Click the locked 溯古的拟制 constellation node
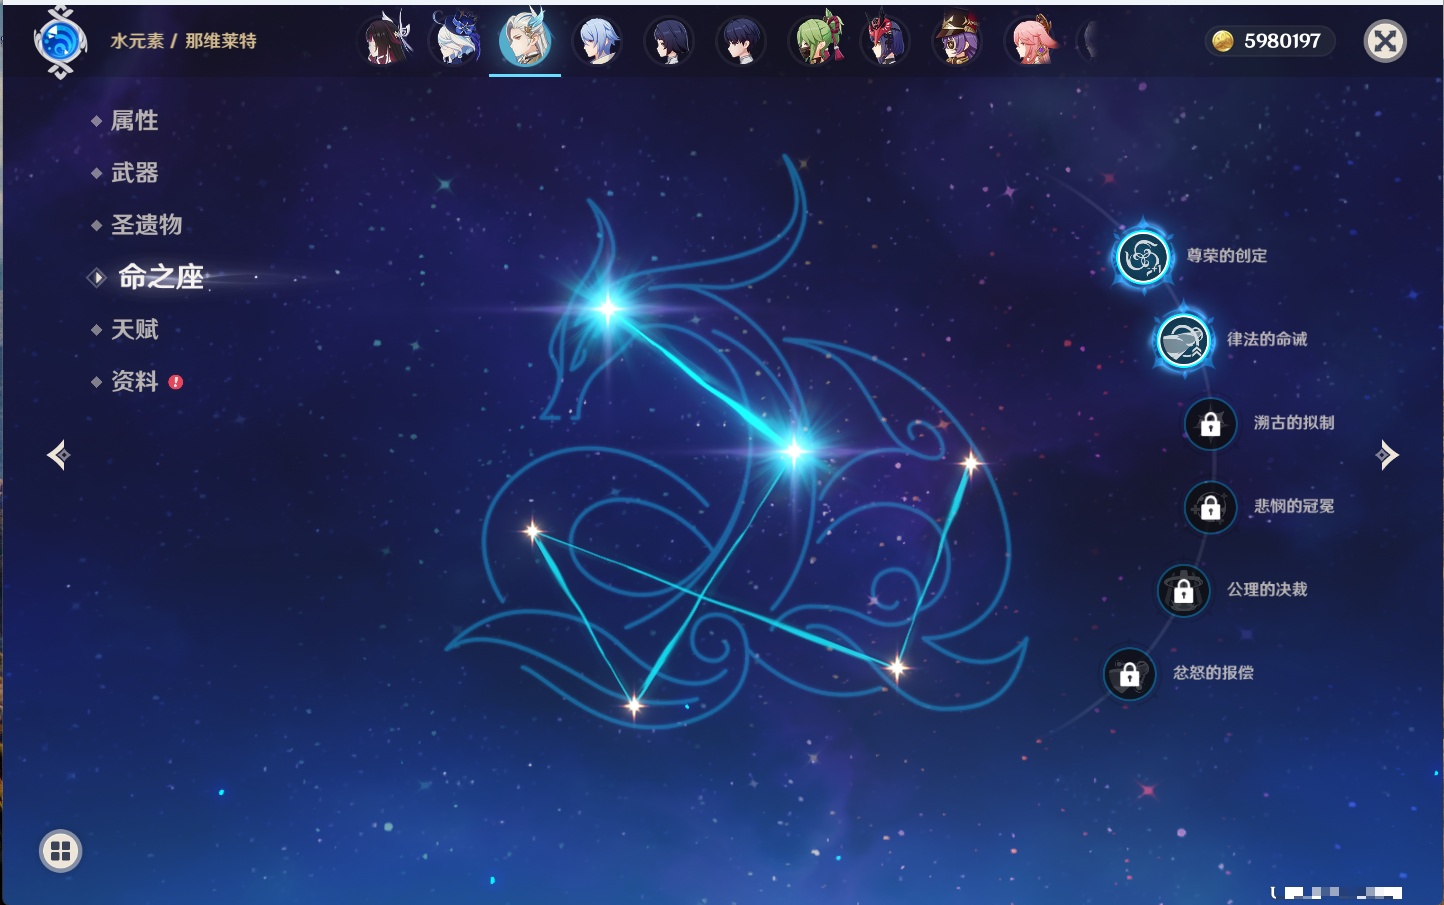Image resolution: width=1444 pixels, height=905 pixels. tap(1210, 424)
